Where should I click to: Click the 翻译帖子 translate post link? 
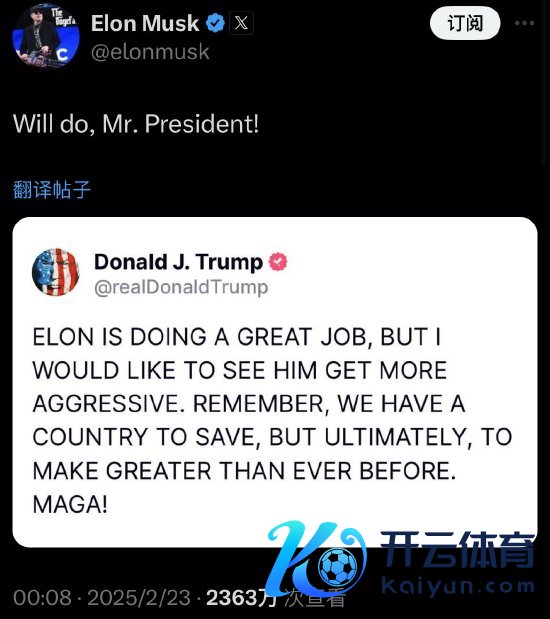click(x=52, y=189)
